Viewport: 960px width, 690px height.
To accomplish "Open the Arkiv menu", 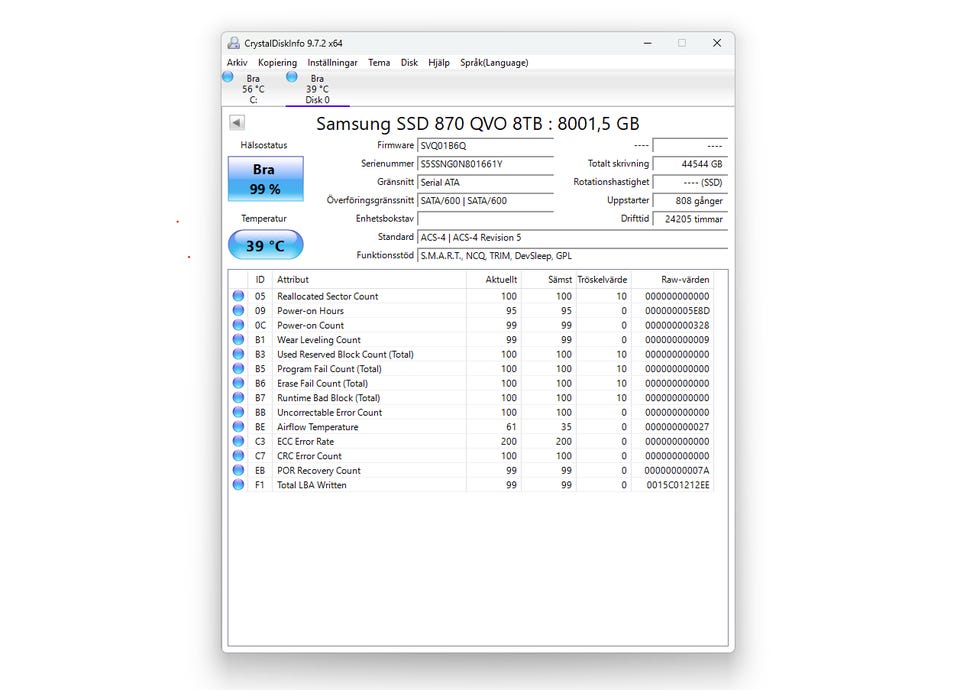I will [237, 62].
